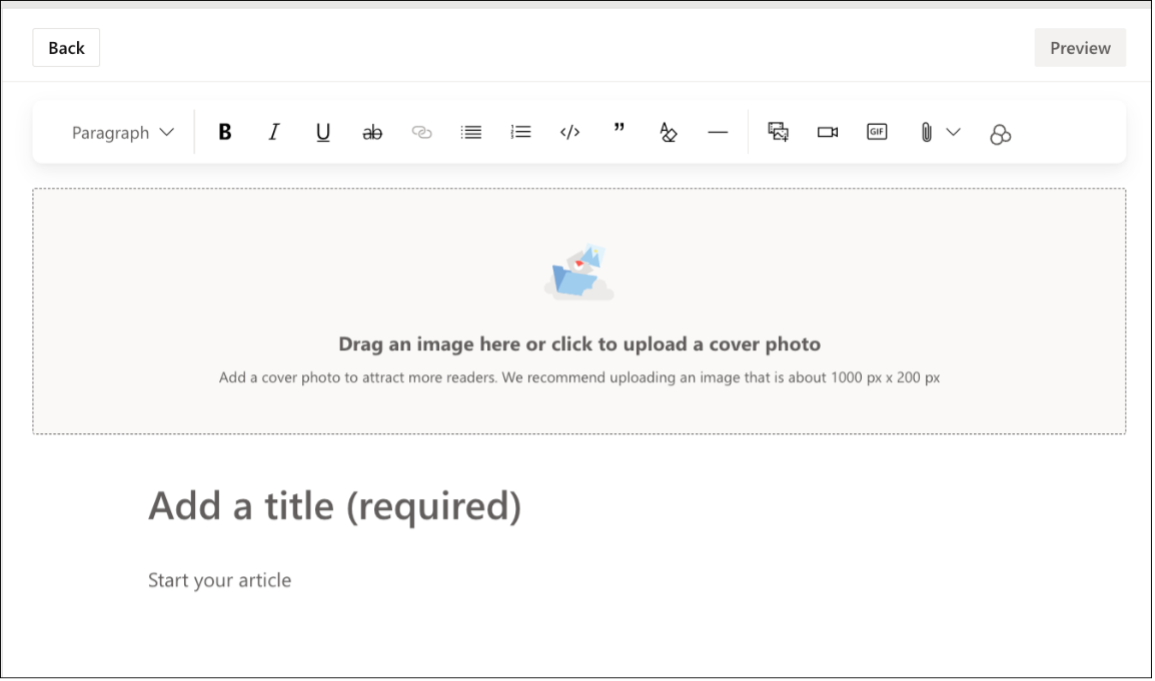Toggle bold formatting
The image size is (1155, 681).
pyautogui.click(x=225, y=131)
